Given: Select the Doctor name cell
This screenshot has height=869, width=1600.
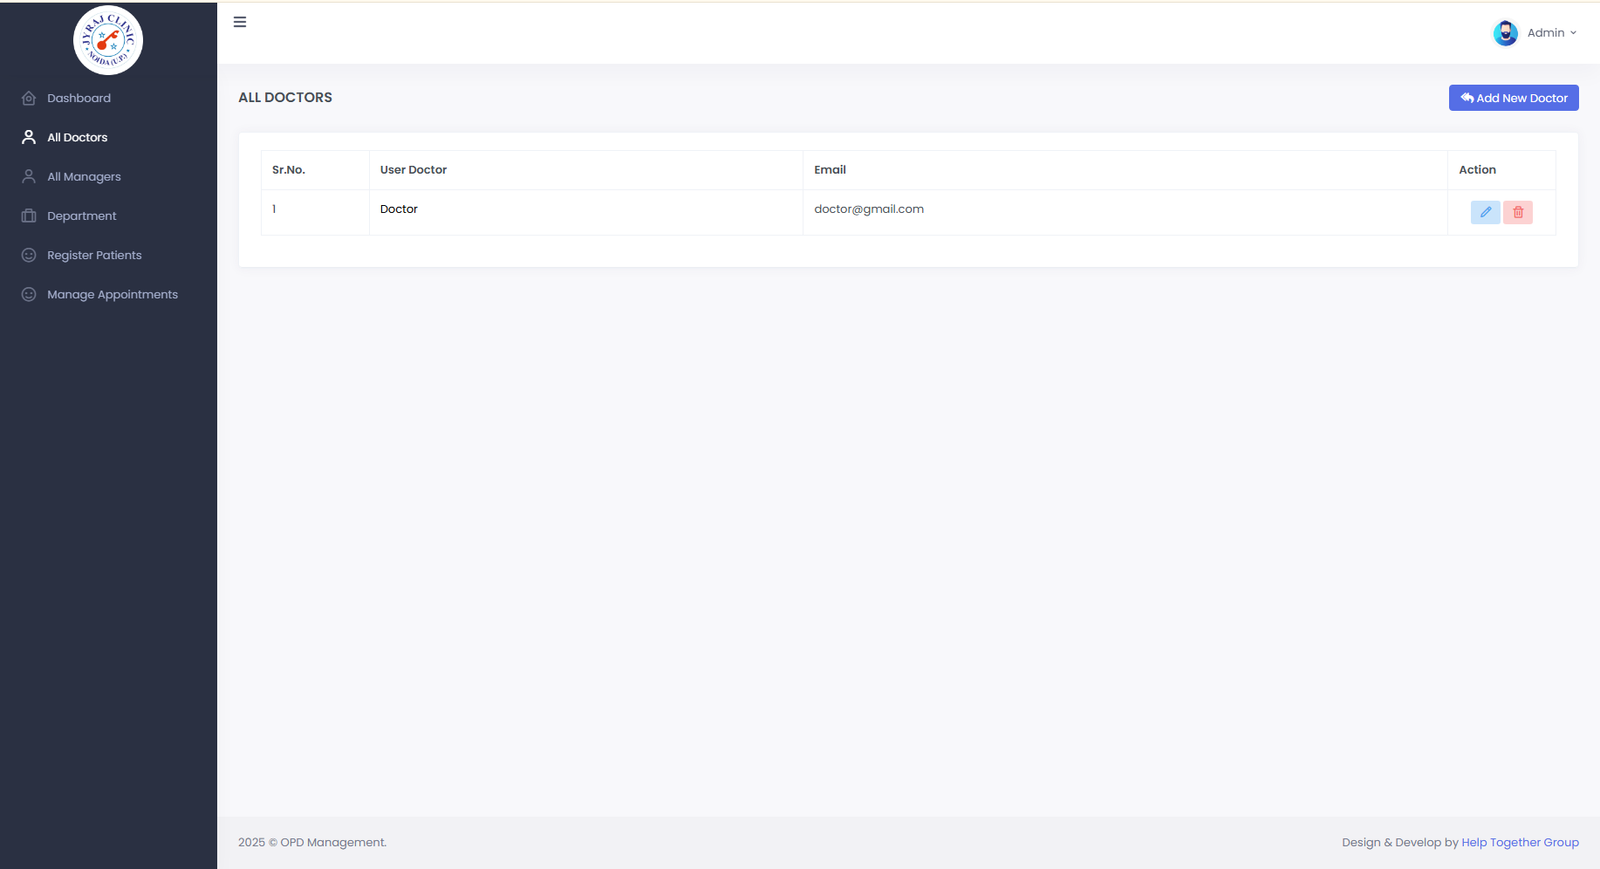Looking at the screenshot, I should [x=586, y=212].
